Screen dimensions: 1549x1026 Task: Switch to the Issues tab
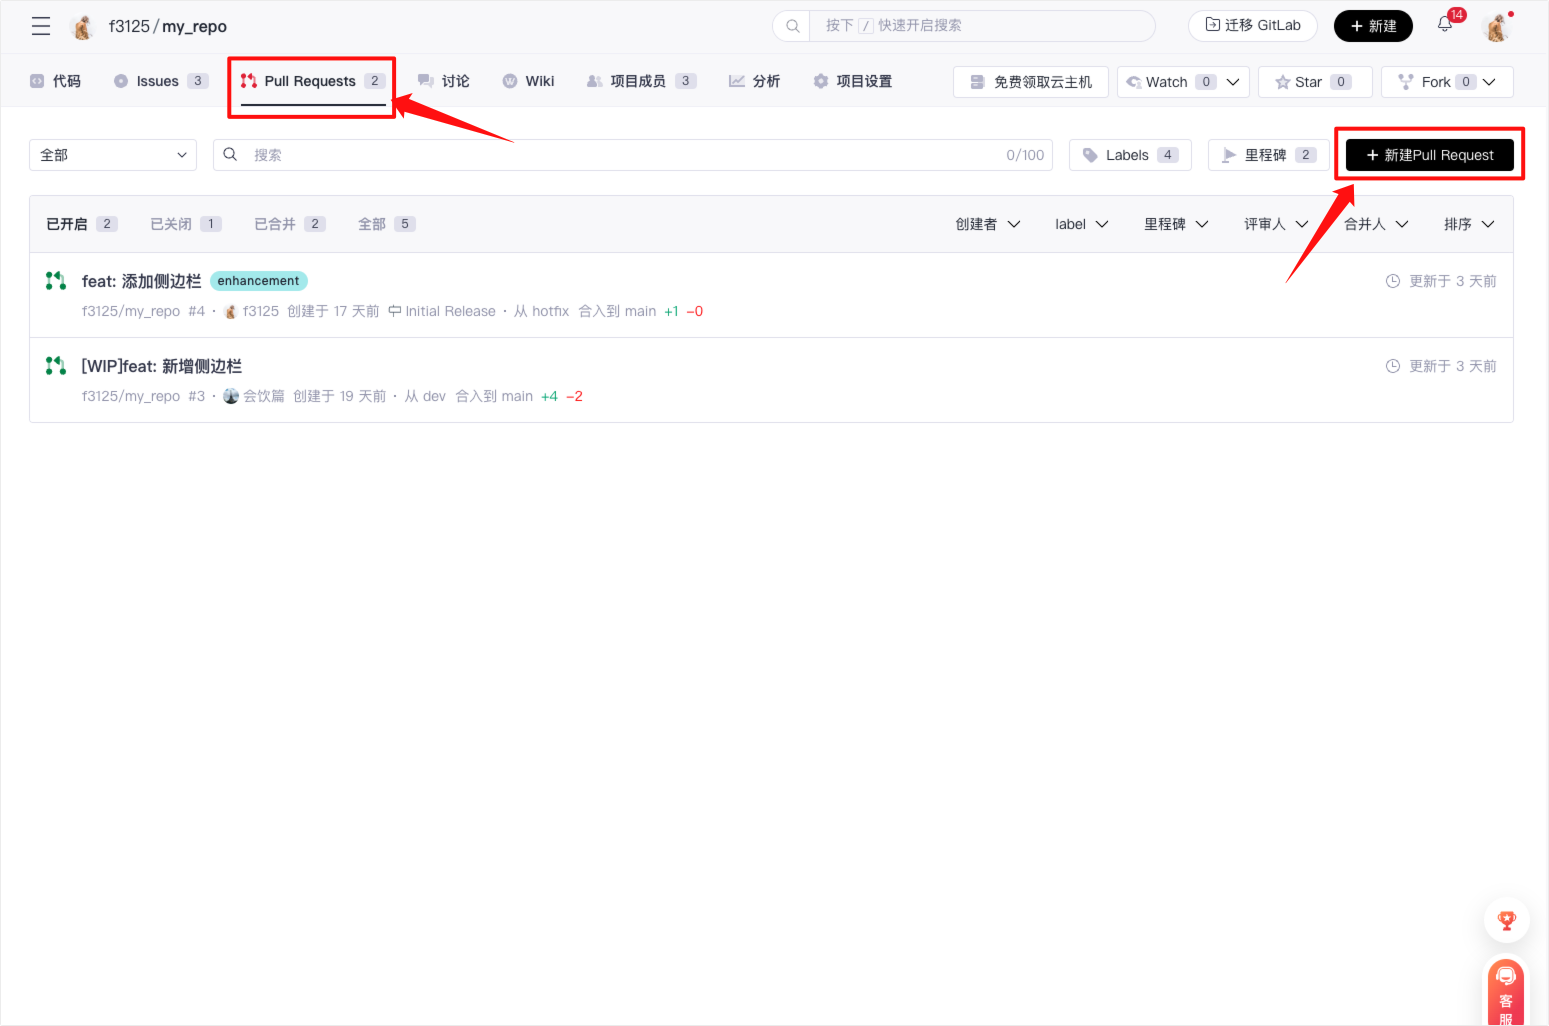160,81
